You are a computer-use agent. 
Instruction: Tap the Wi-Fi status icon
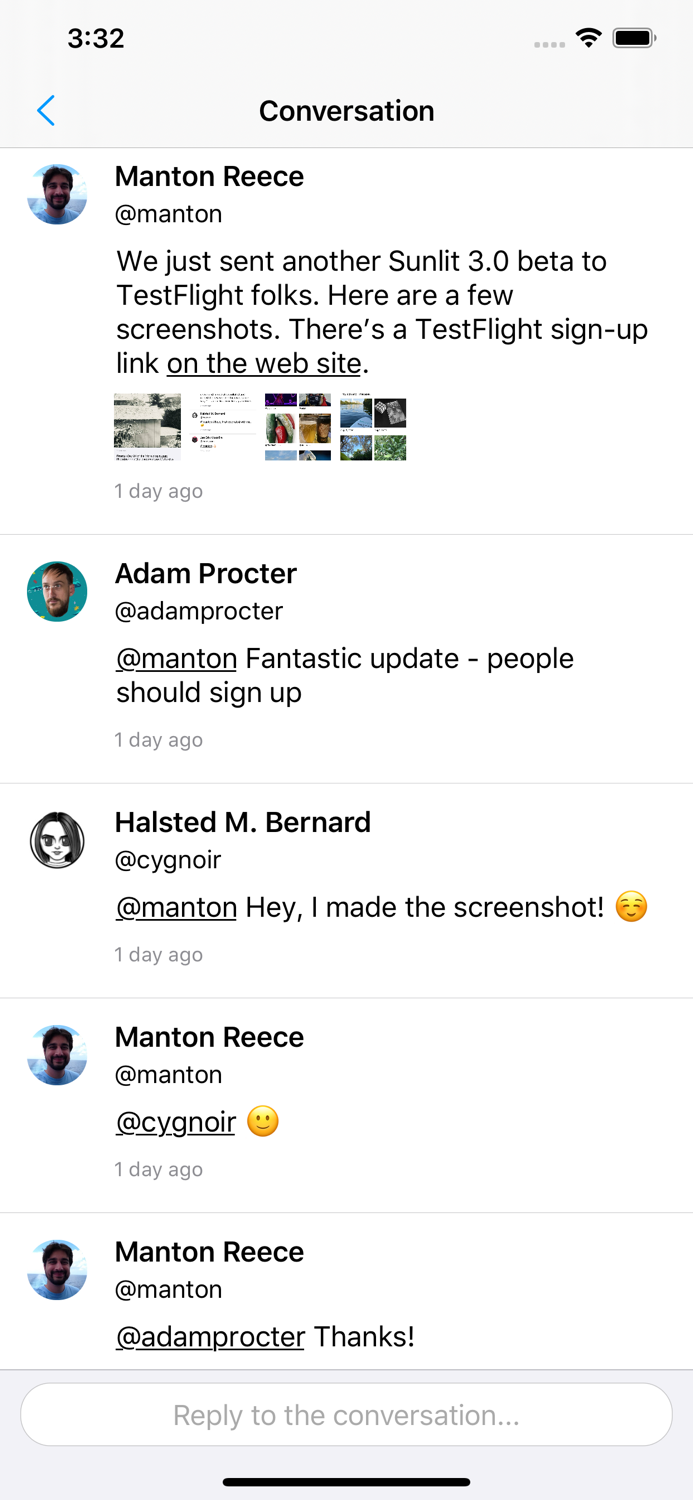[589, 39]
